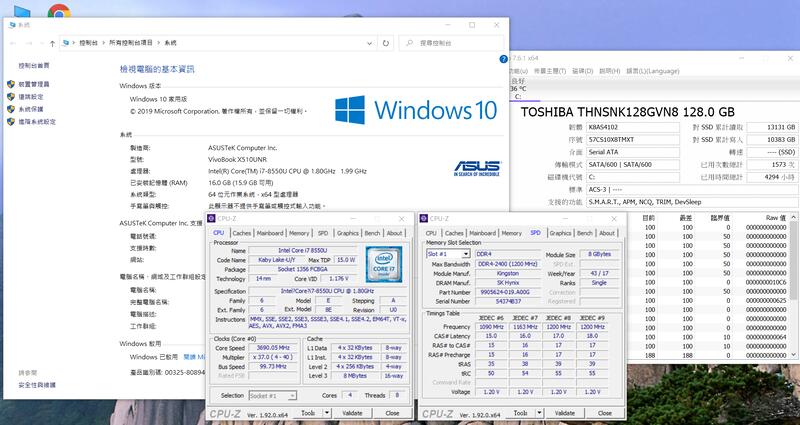Screen dimensions: 800x425
Task: Click the TOSHIBA THNSNK128GVN8 128.0 GB title
Action: pyautogui.click(x=628, y=111)
